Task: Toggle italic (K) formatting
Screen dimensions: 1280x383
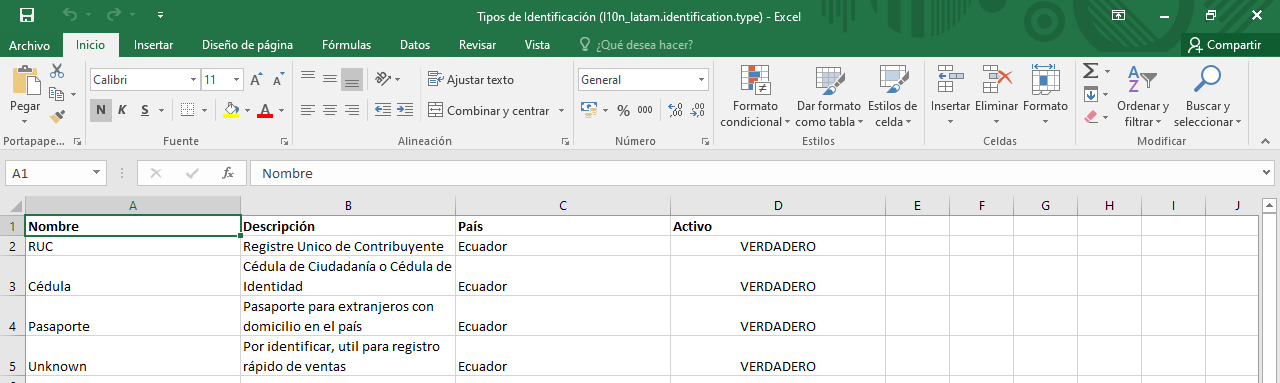Action: click(122, 110)
